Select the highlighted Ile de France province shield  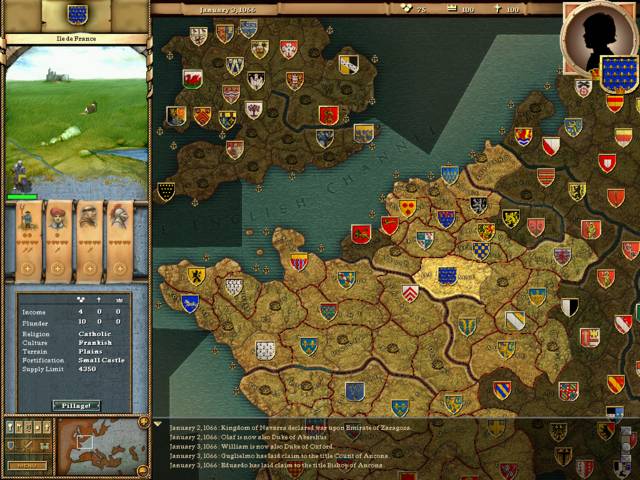[447, 276]
